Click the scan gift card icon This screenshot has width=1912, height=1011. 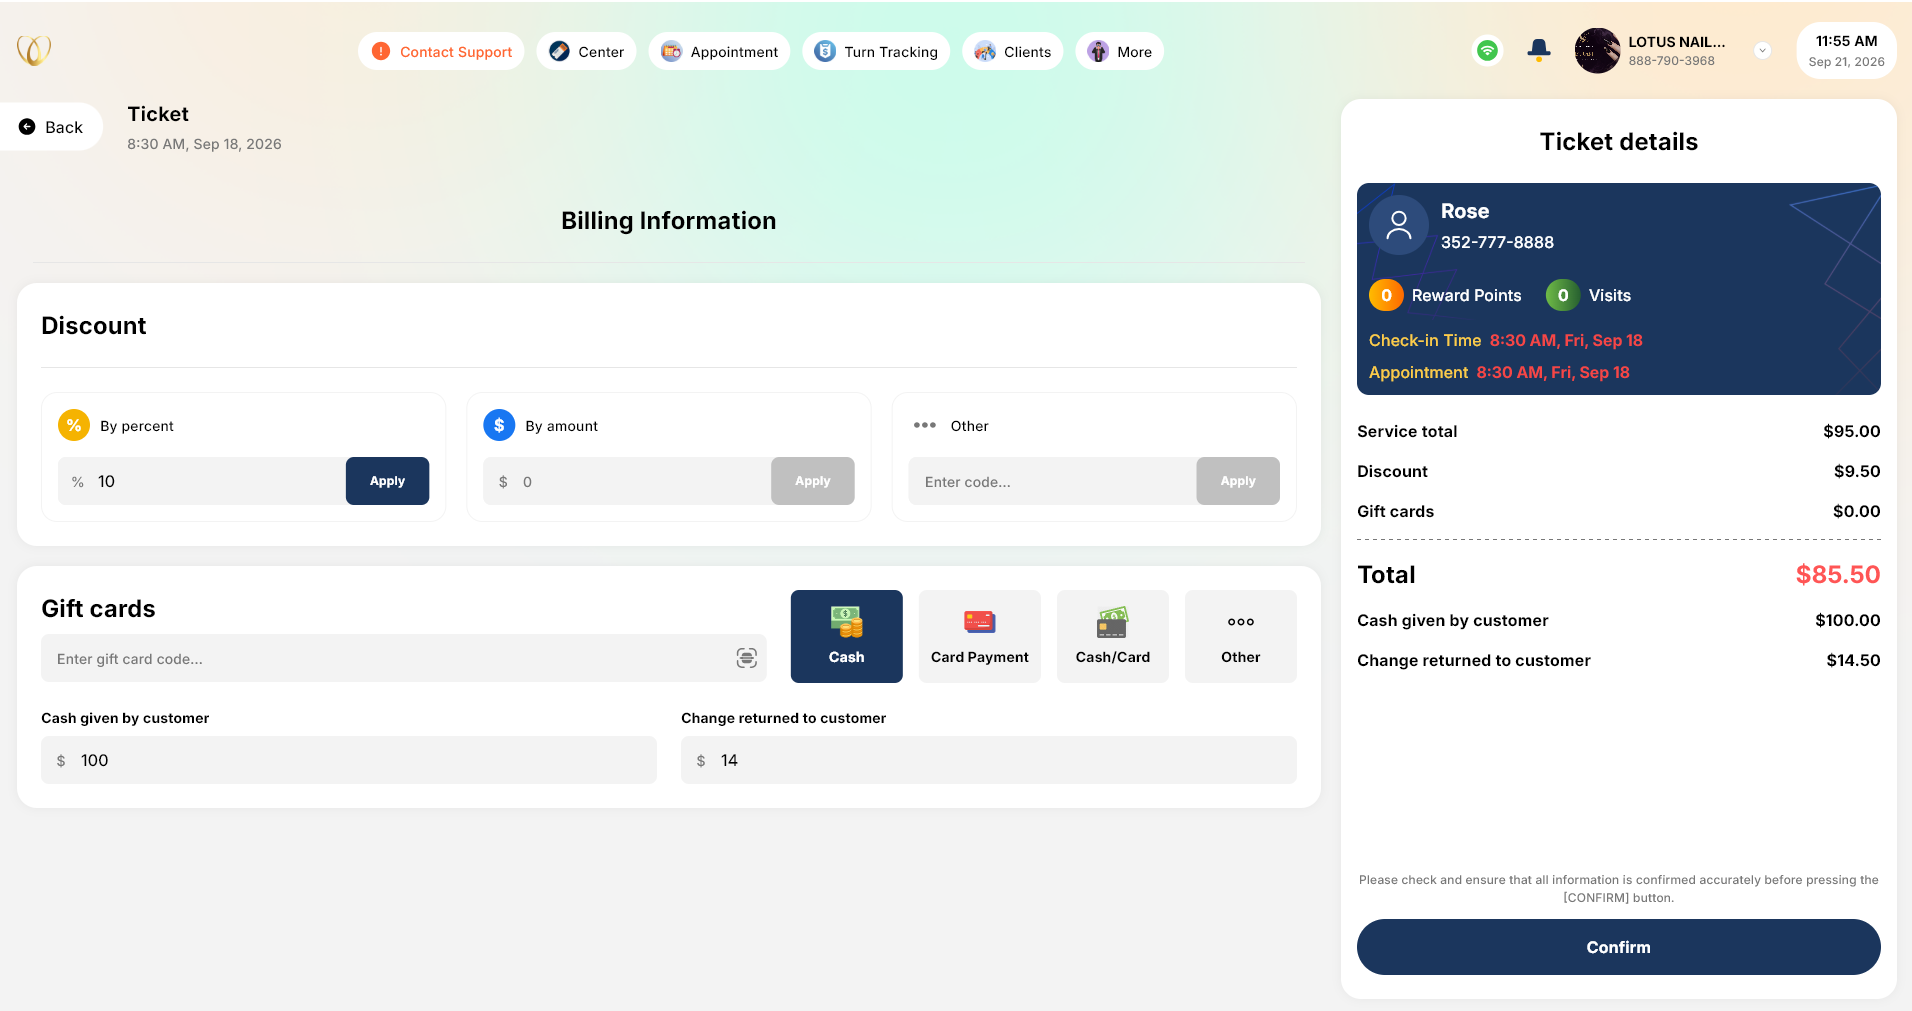(x=746, y=658)
